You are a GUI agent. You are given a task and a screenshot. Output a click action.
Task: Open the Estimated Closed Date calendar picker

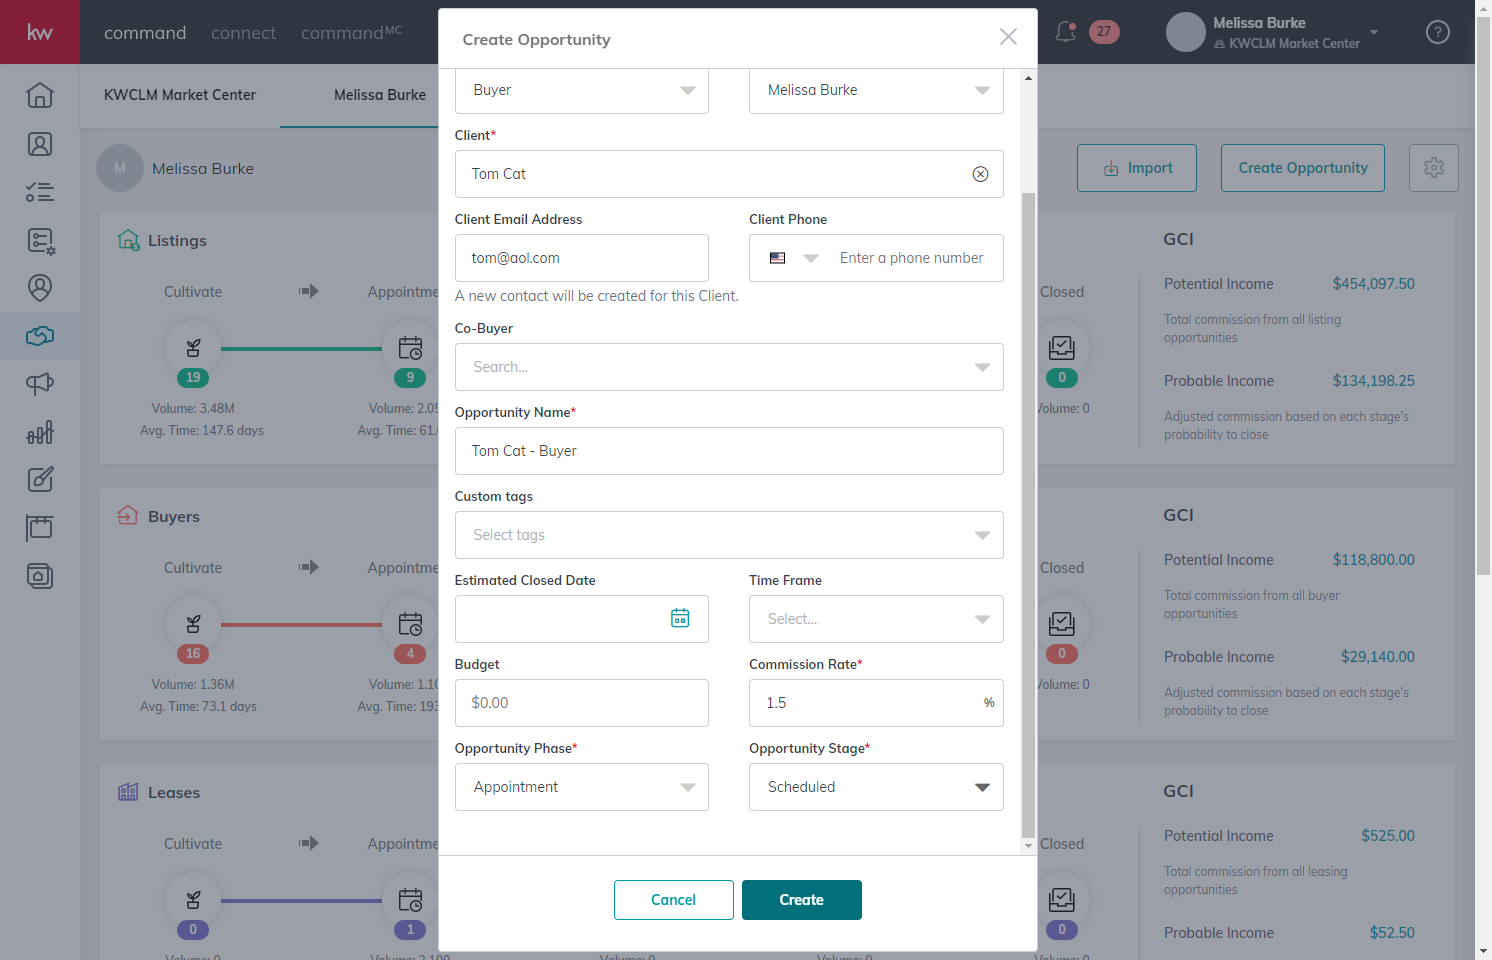(680, 619)
